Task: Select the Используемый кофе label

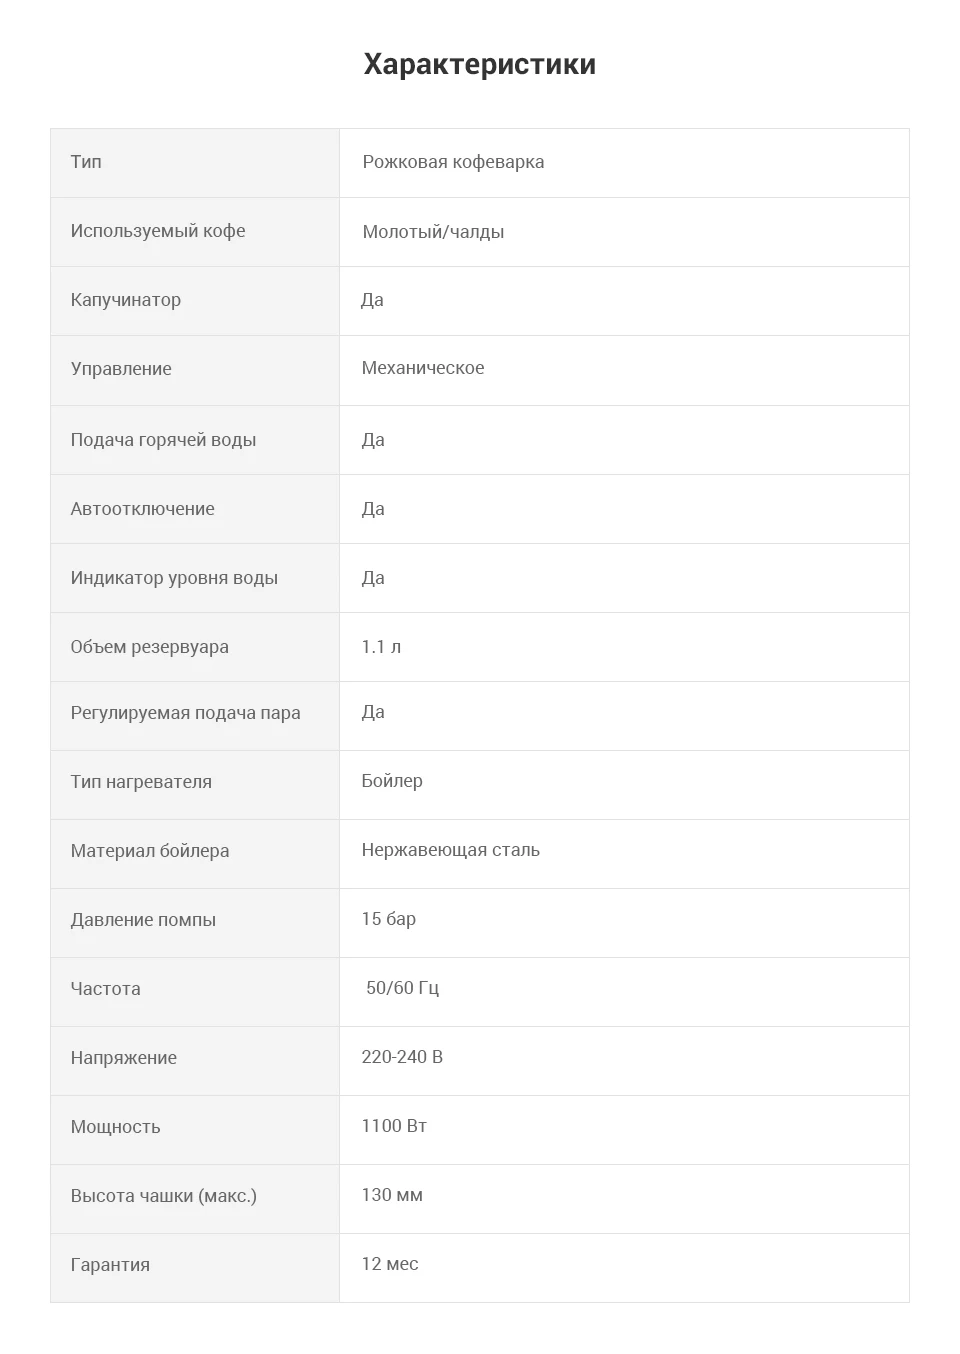Action: click(158, 231)
